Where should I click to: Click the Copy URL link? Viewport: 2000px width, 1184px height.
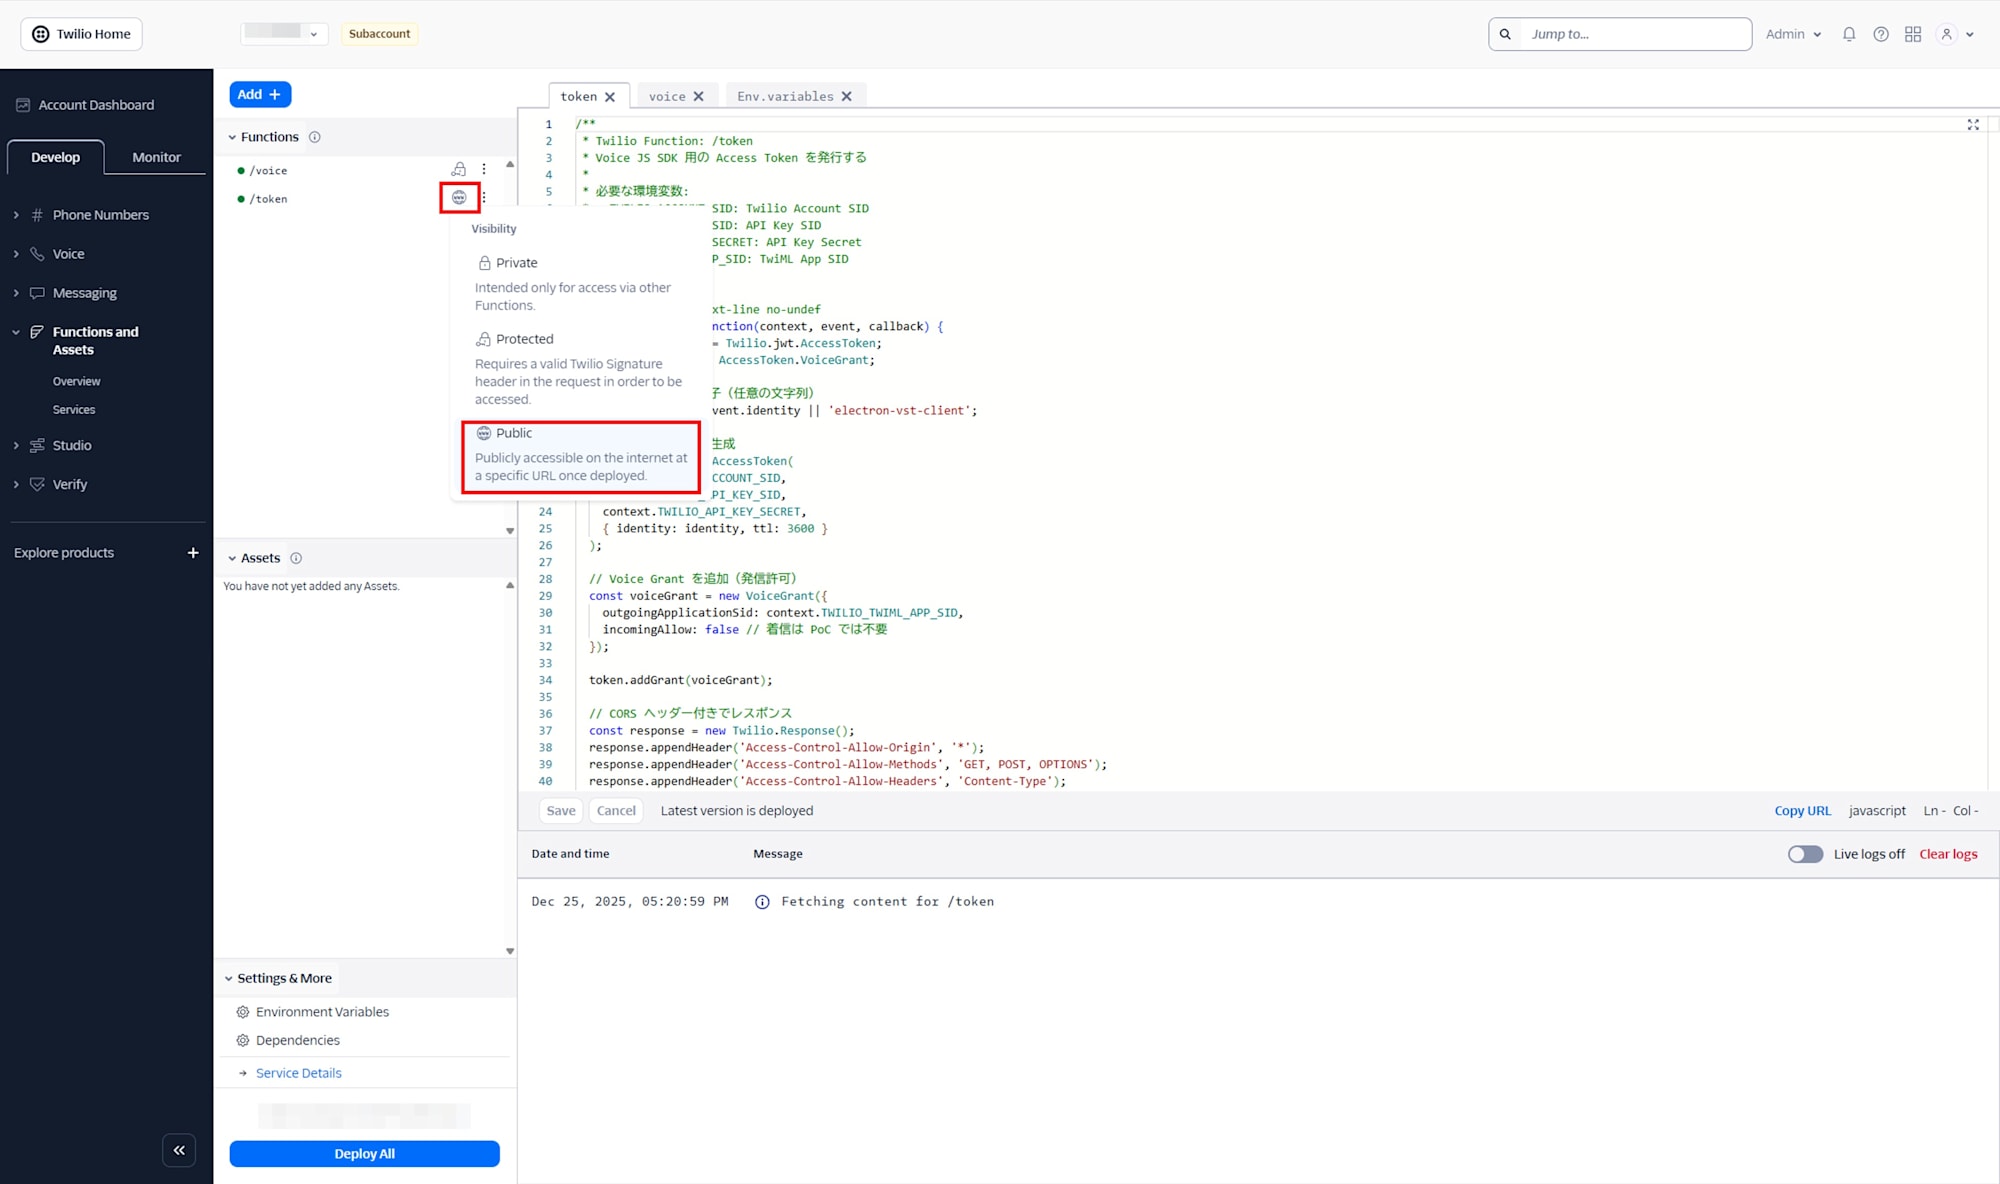1802,810
